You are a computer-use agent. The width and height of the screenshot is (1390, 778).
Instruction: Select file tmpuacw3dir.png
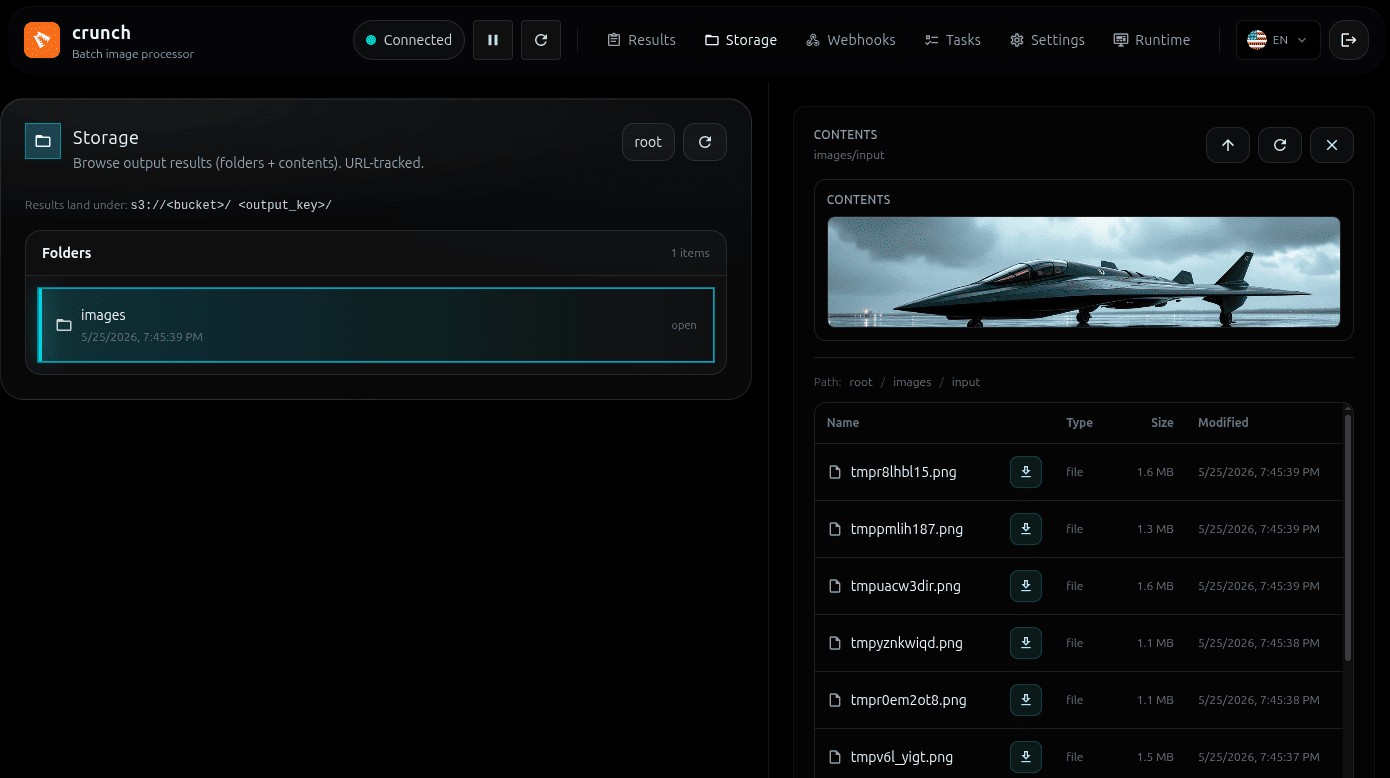(x=905, y=586)
